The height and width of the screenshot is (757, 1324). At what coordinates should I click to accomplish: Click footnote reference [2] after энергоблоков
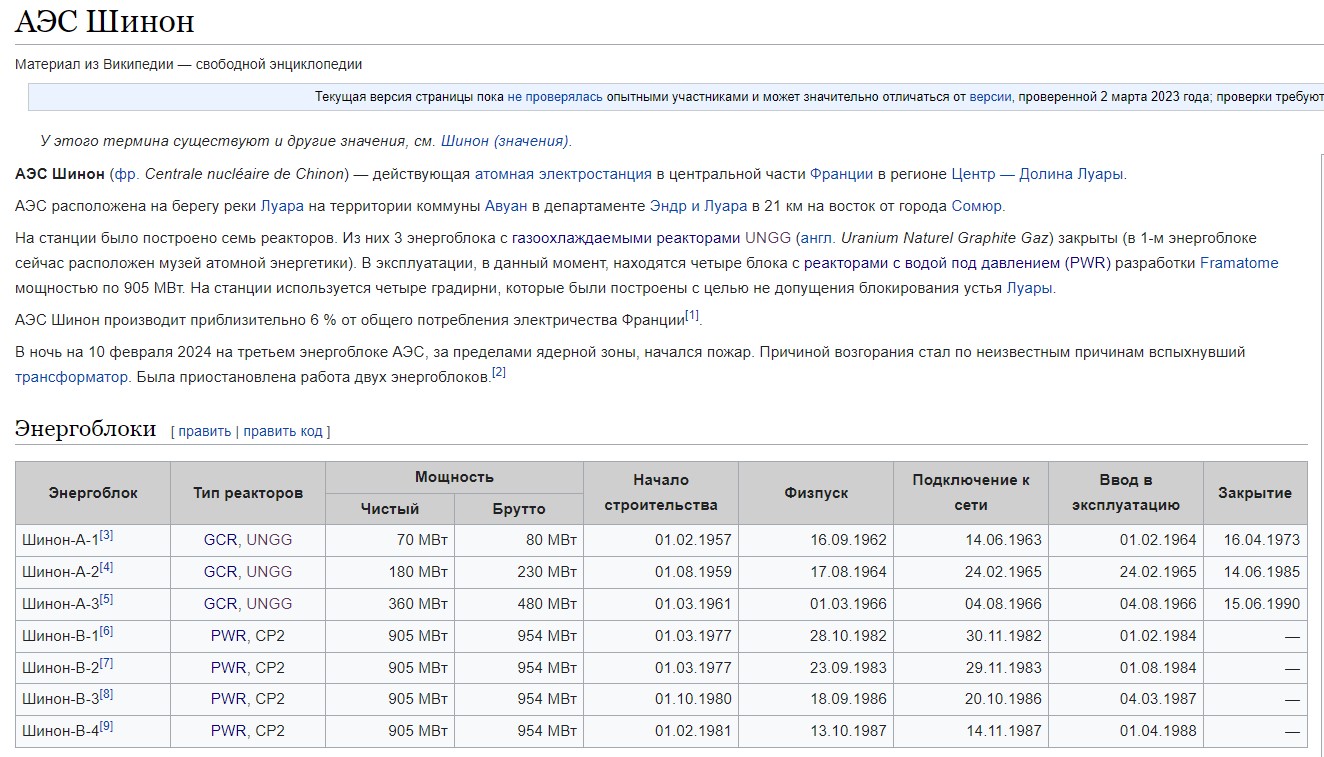(499, 373)
